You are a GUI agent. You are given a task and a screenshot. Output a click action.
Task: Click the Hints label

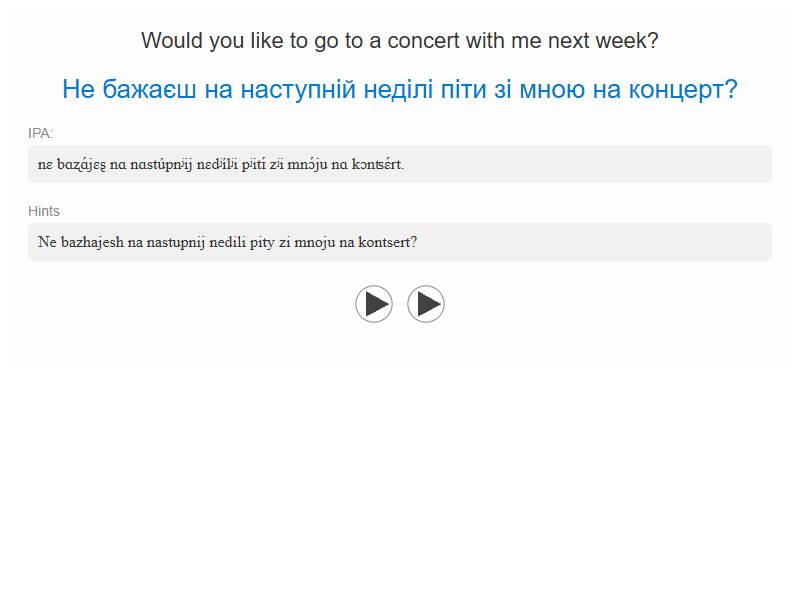coord(44,211)
